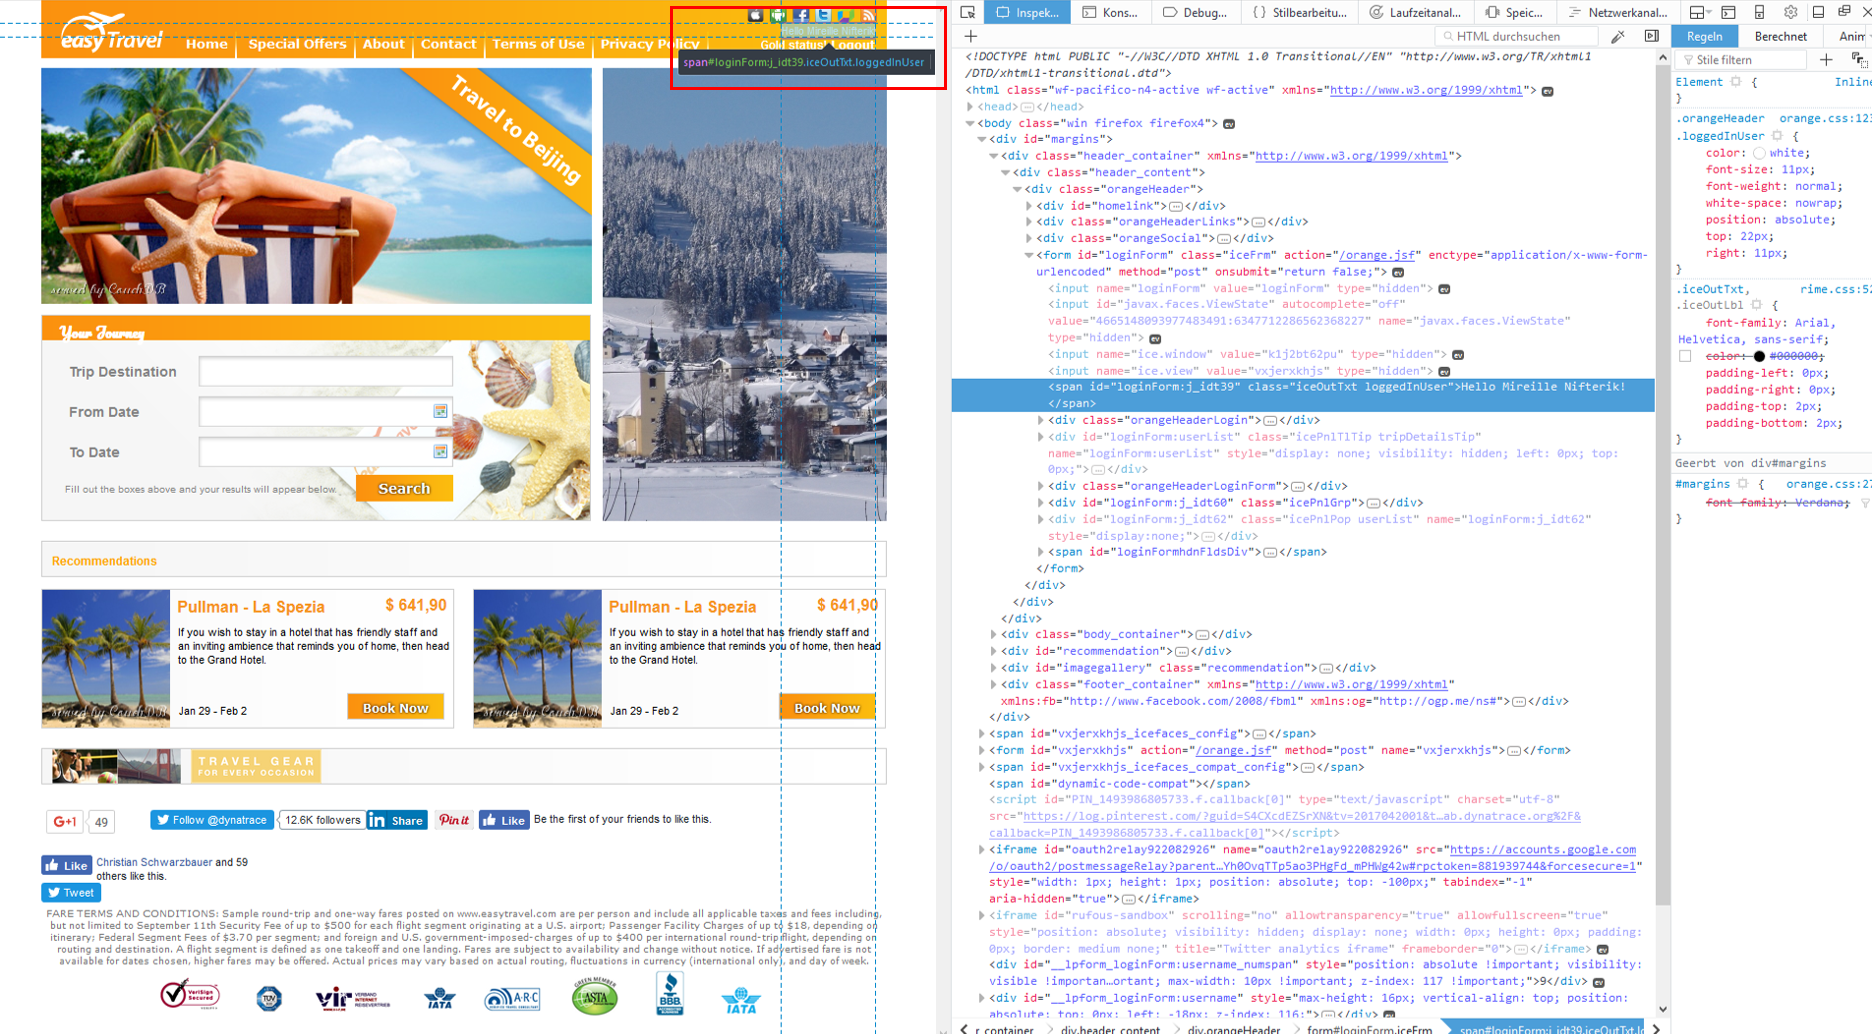The width and height of the screenshot is (1872, 1034).
Task: Highlight elements matching .loggedInUser selector
Action: tap(1777, 136)
